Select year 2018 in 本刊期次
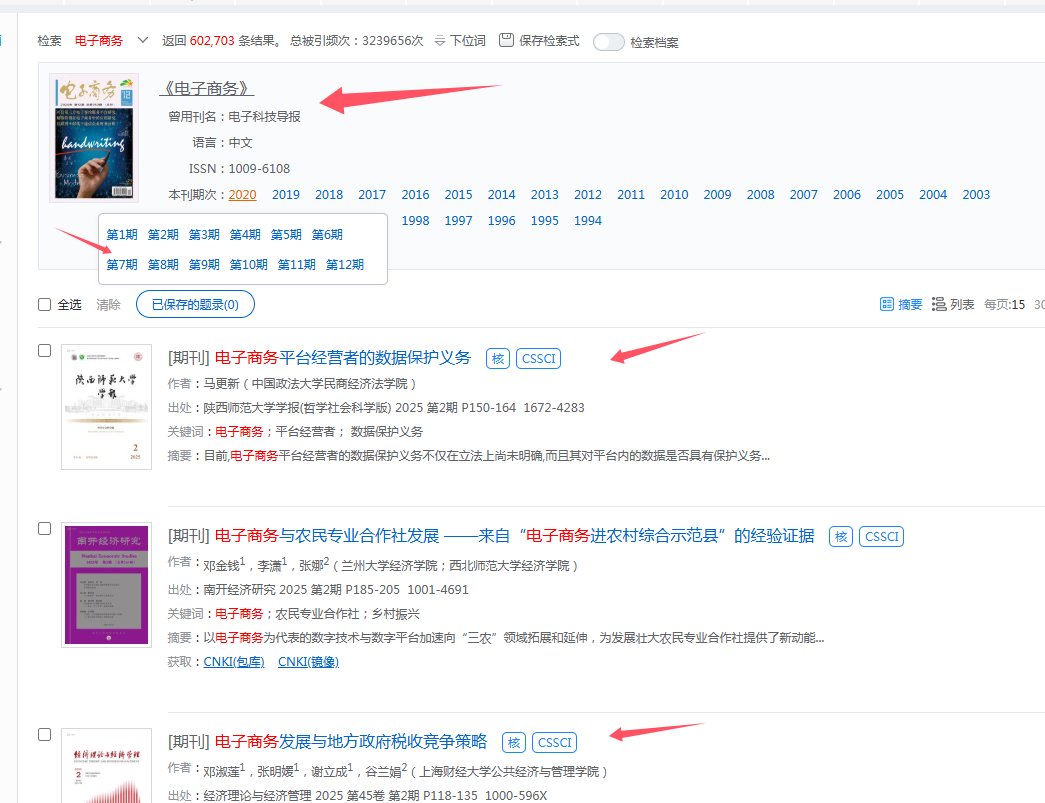Image resolution: width=1045 pixels, height=803 pixels. point(329,195)
